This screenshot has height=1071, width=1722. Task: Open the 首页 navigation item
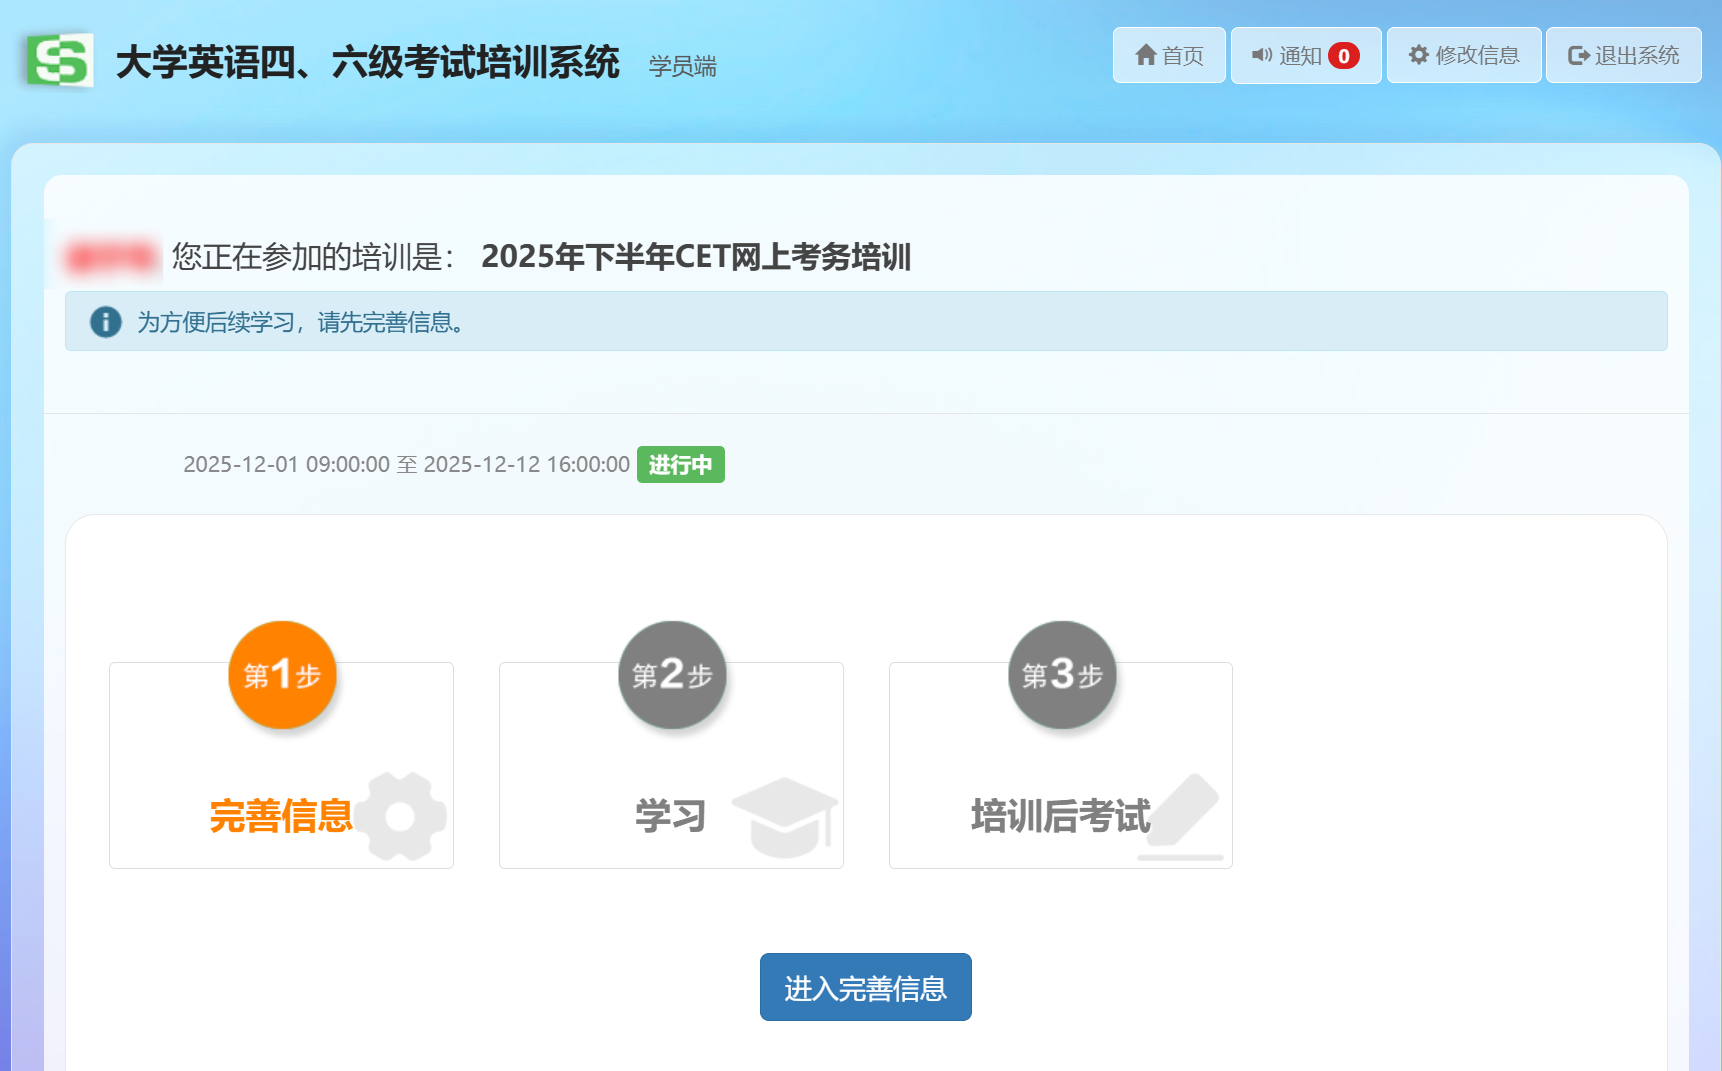pos(1169,55)
